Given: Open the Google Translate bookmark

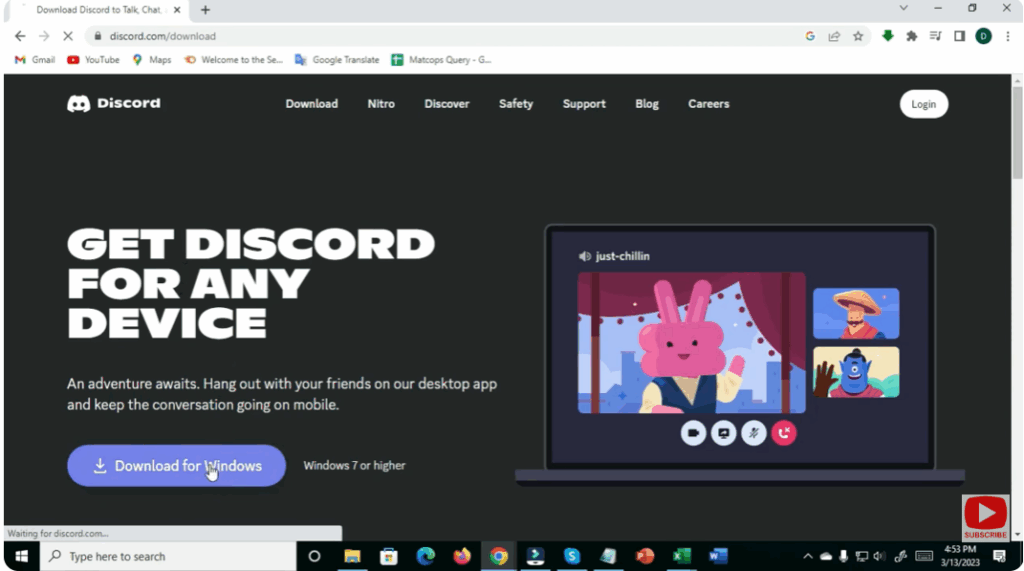Looking at the screenshot, I should (336, 59).
